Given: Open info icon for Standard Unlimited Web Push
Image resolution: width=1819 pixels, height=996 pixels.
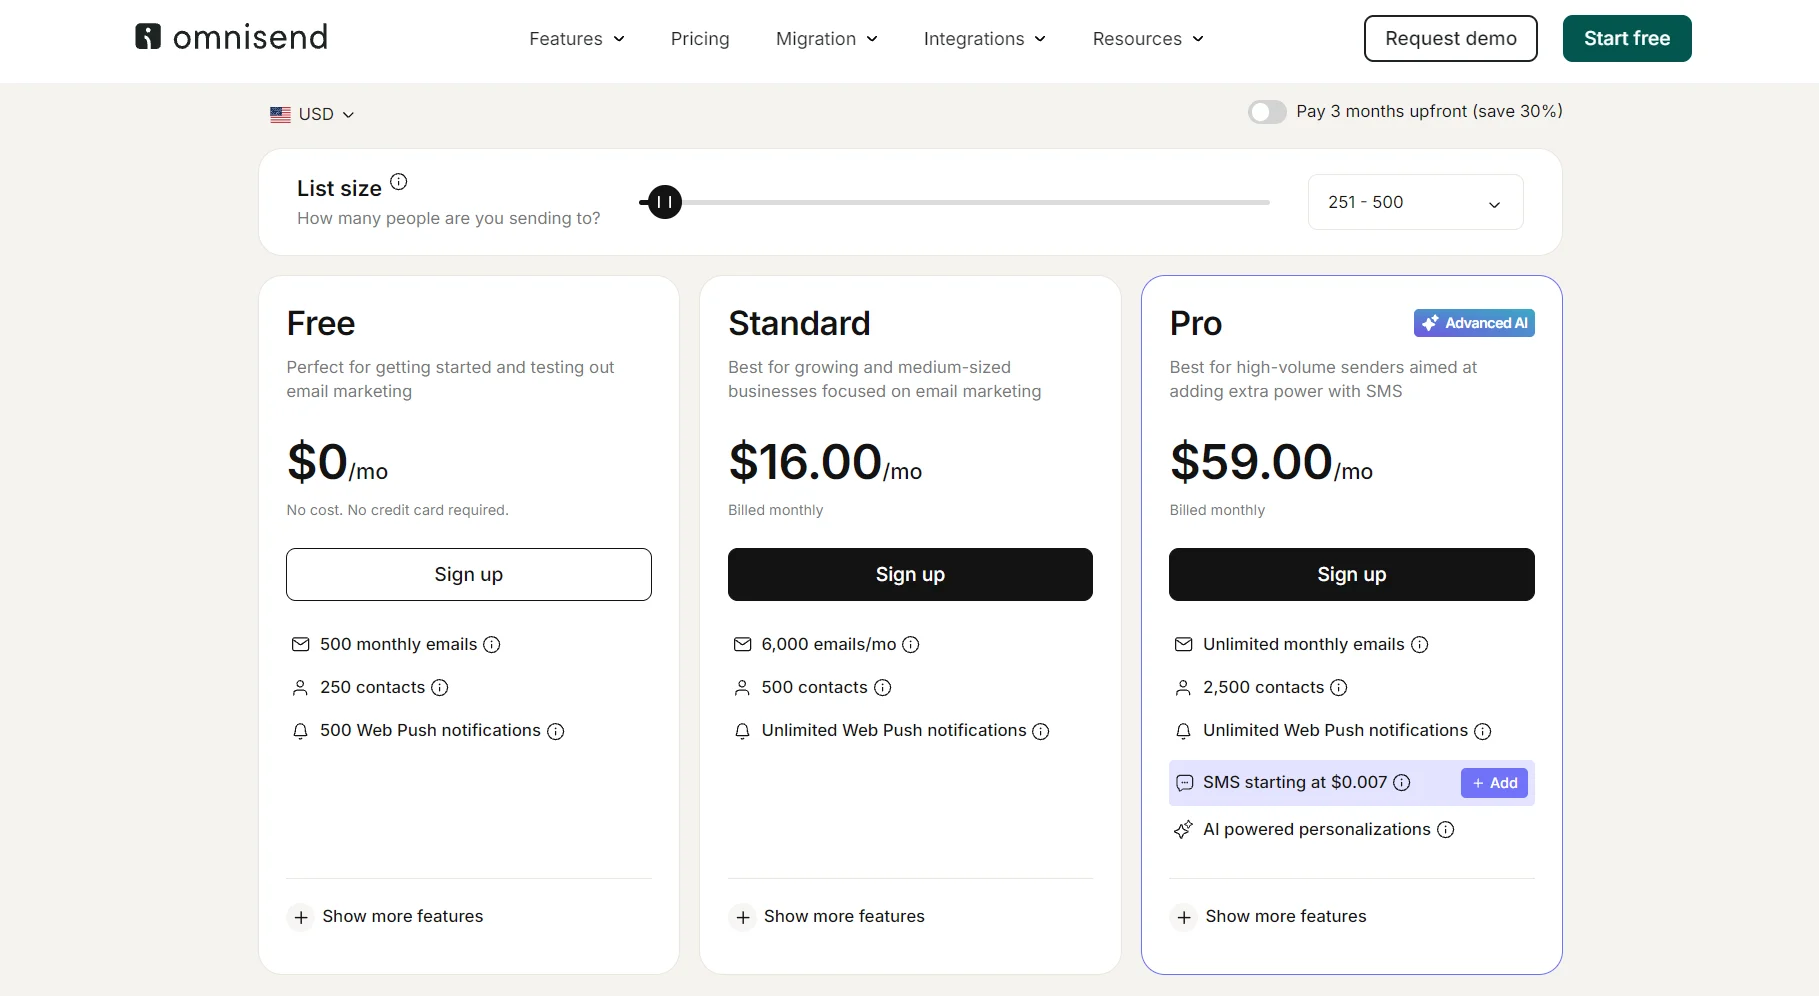Looking at the screenshot, I should [x=1041, y=731].
